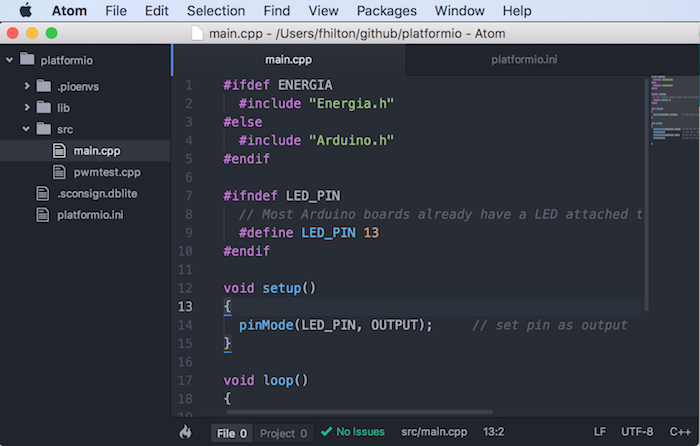Open the File menu
Viewport: 700px width, 446px height.
tap(116, 11)
